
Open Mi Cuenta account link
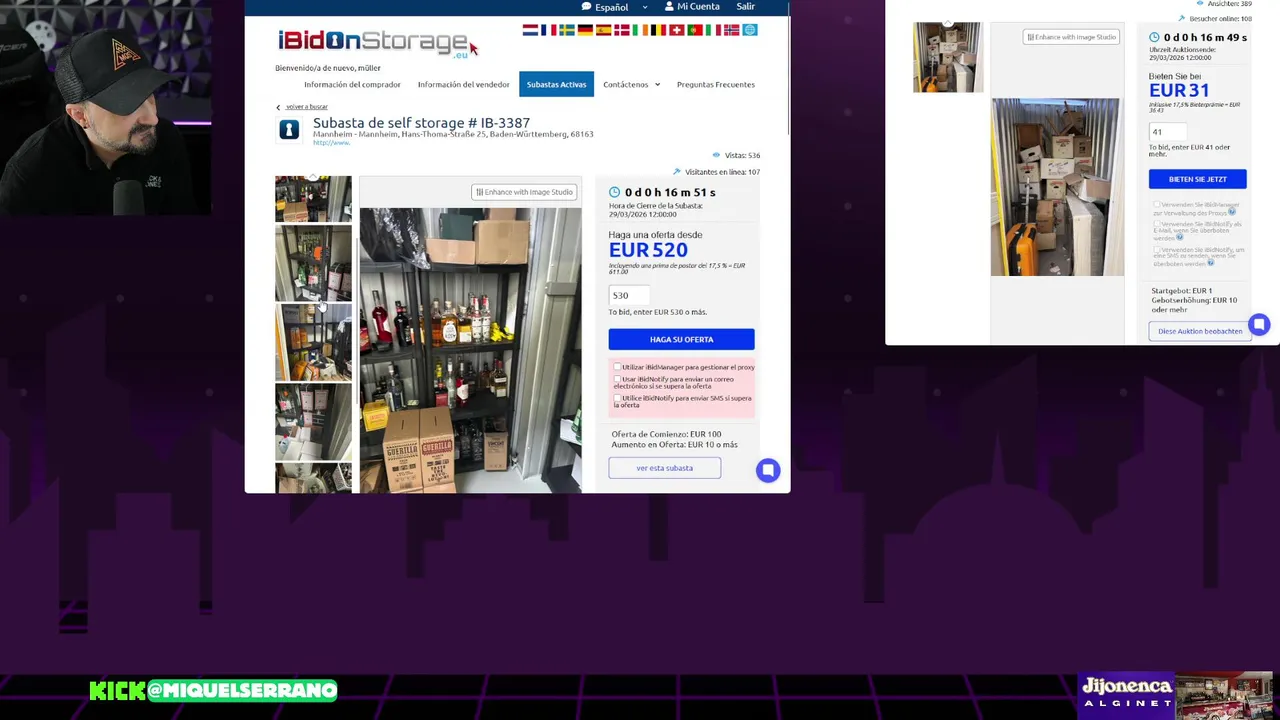coord(698,6)
